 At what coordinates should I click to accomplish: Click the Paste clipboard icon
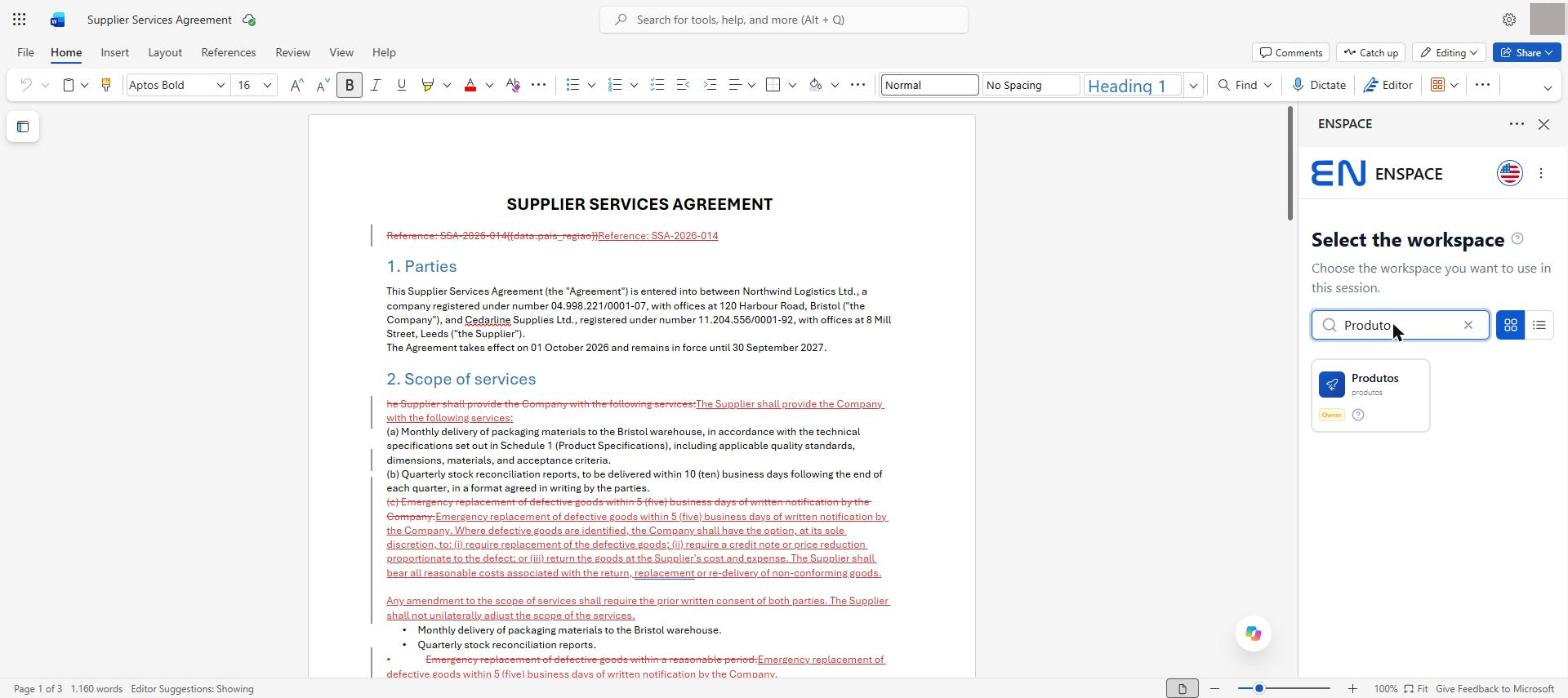pyautogui.click(x=68, y=85)
